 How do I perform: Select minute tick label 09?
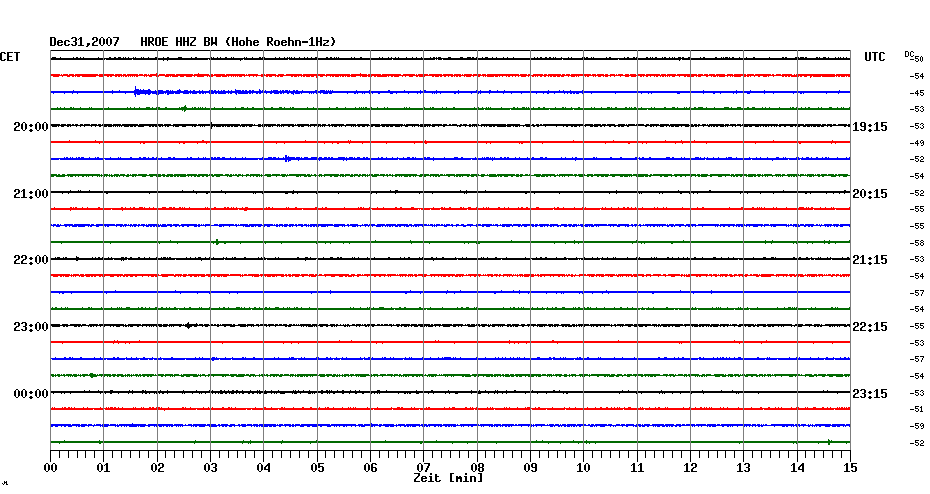click(530, 468)
